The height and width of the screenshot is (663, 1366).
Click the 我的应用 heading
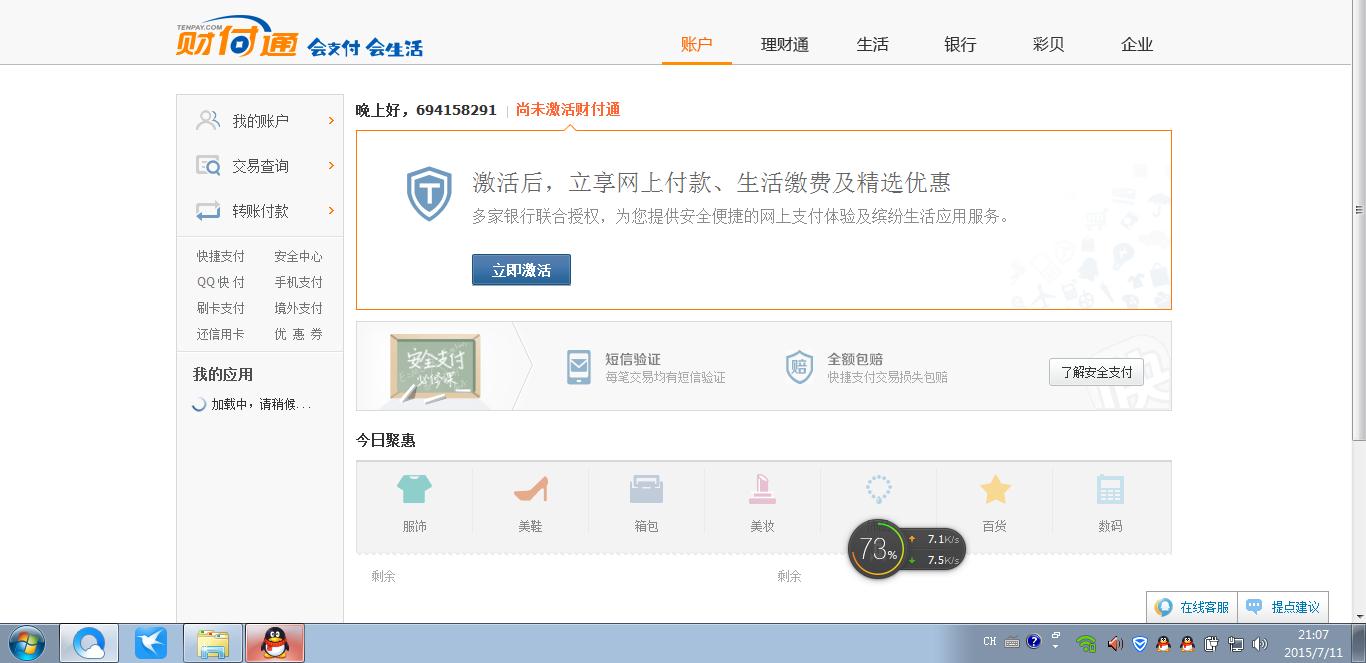tap(223, 375)
